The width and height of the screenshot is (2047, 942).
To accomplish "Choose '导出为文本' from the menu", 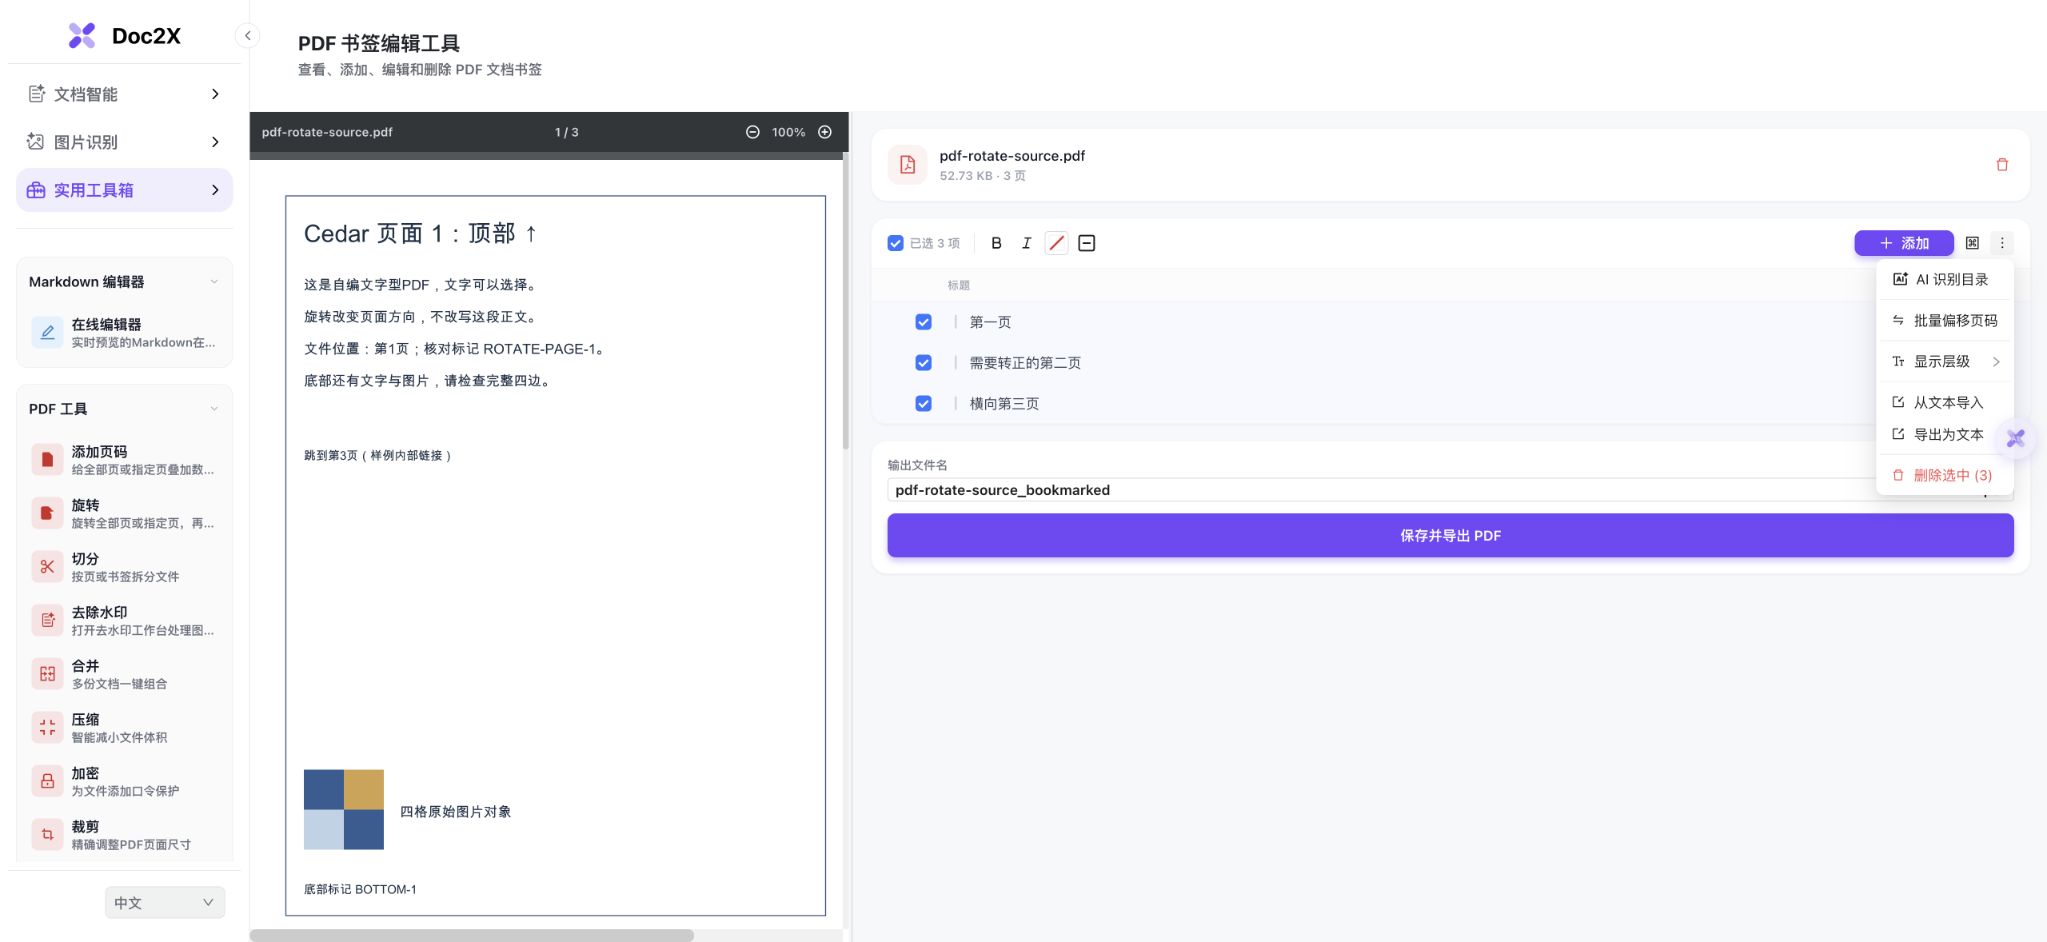I will pyautogui.click(x=1945, y=435).
